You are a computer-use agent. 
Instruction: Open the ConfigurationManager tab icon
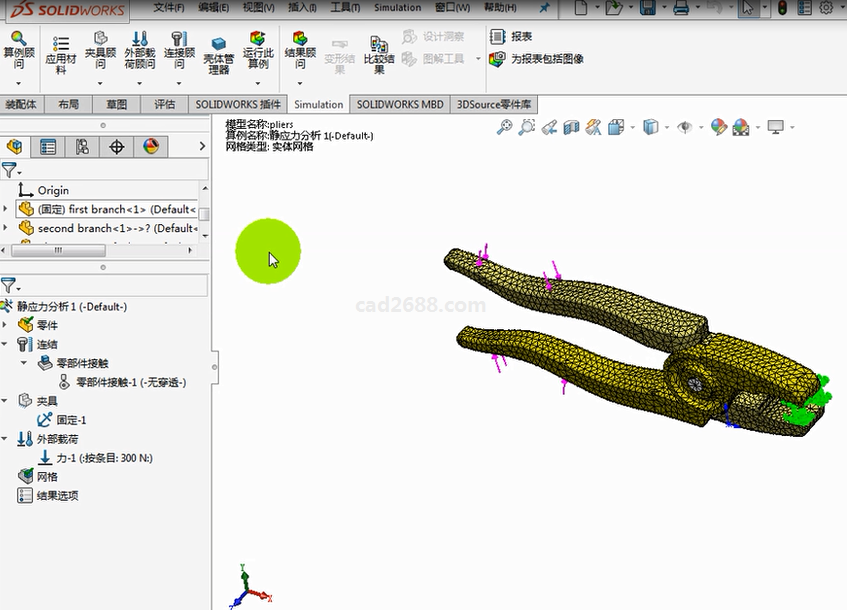pyautogui.click(x=82, y=147)
